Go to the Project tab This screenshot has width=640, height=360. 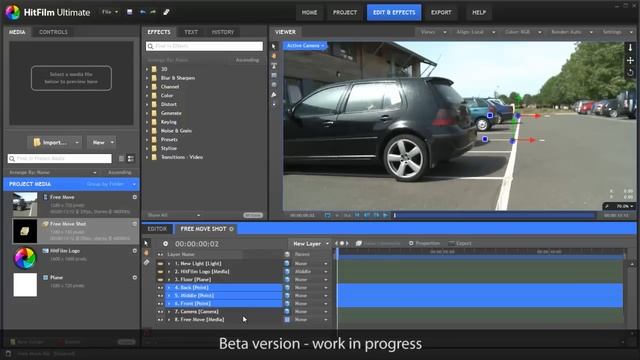click(345, 13)
